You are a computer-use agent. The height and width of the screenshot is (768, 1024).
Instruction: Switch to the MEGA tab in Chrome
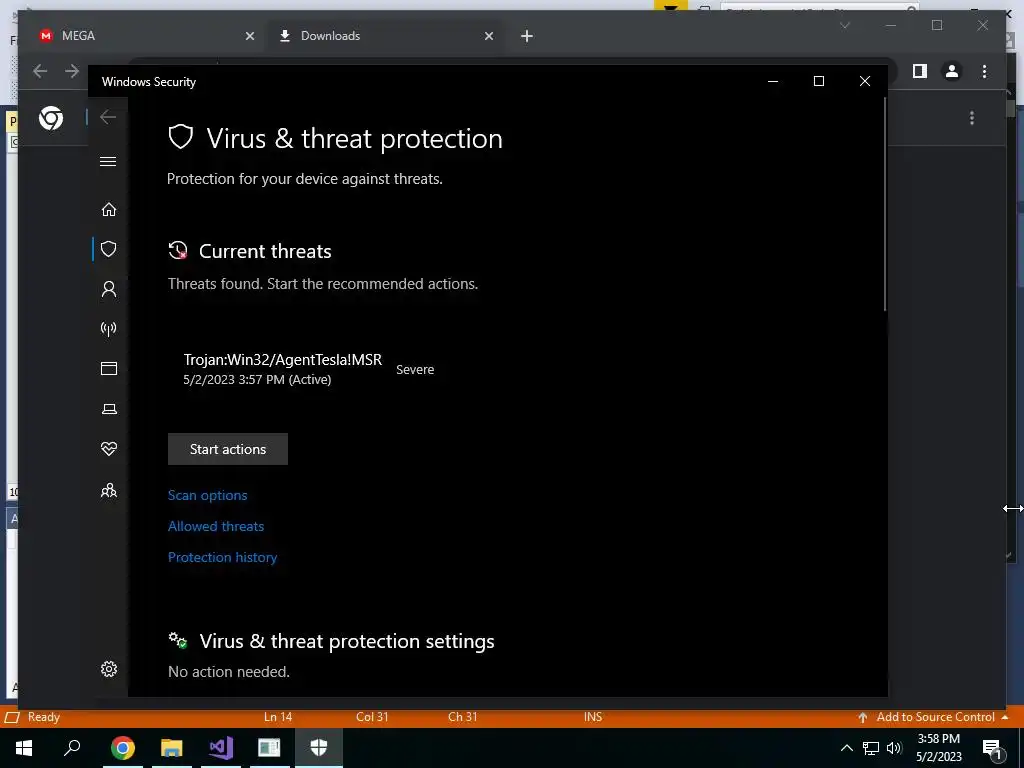[144, 36]
